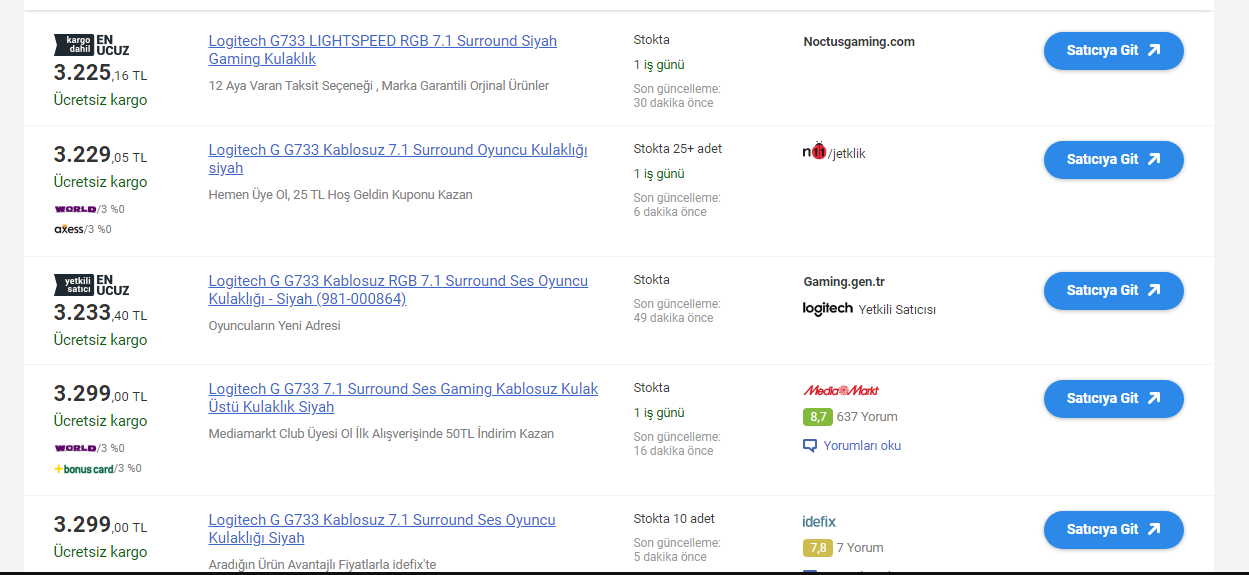Go to seller Noctusgaming.com via Satıcıya Git

pyautogui.click(x=1113, y=51)
